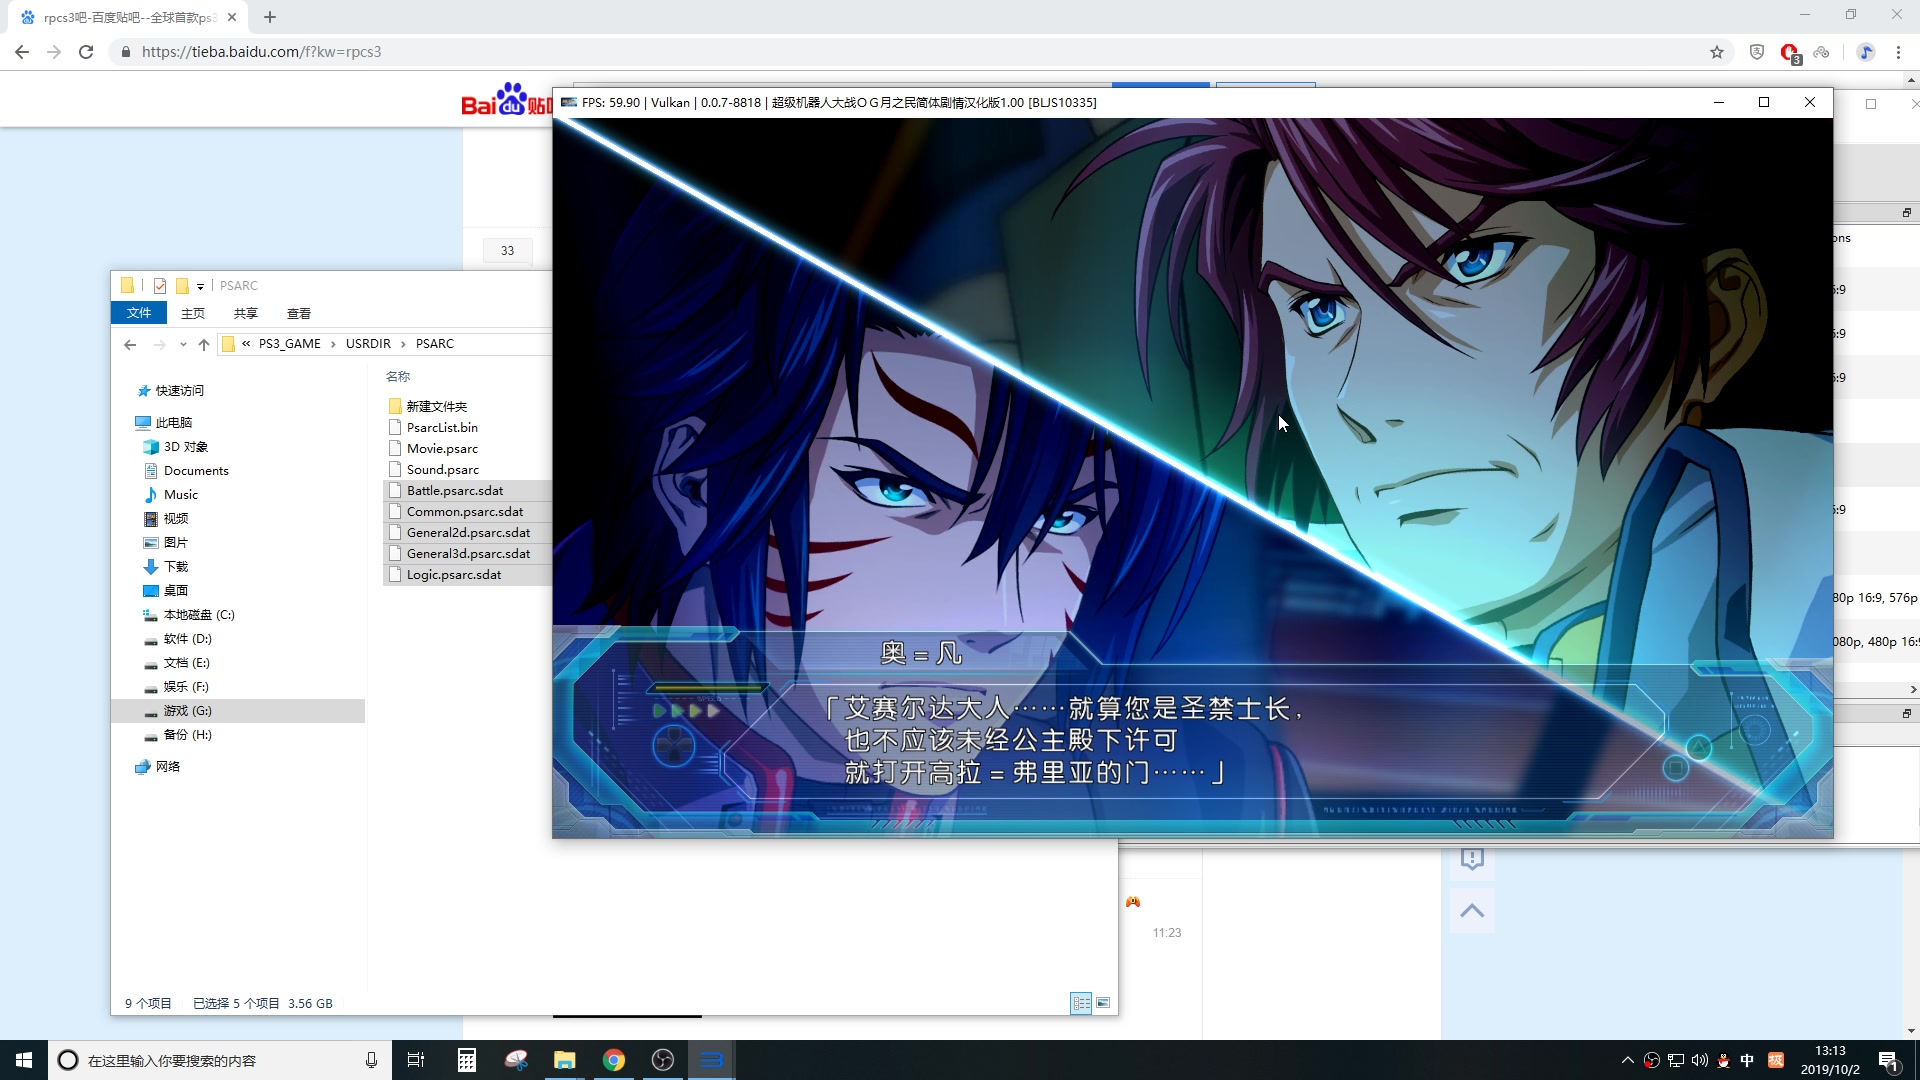This screenshot has width=1920, height=1080.
Task: Select 快速访问 in navigation pane
Action: point(180,391)
